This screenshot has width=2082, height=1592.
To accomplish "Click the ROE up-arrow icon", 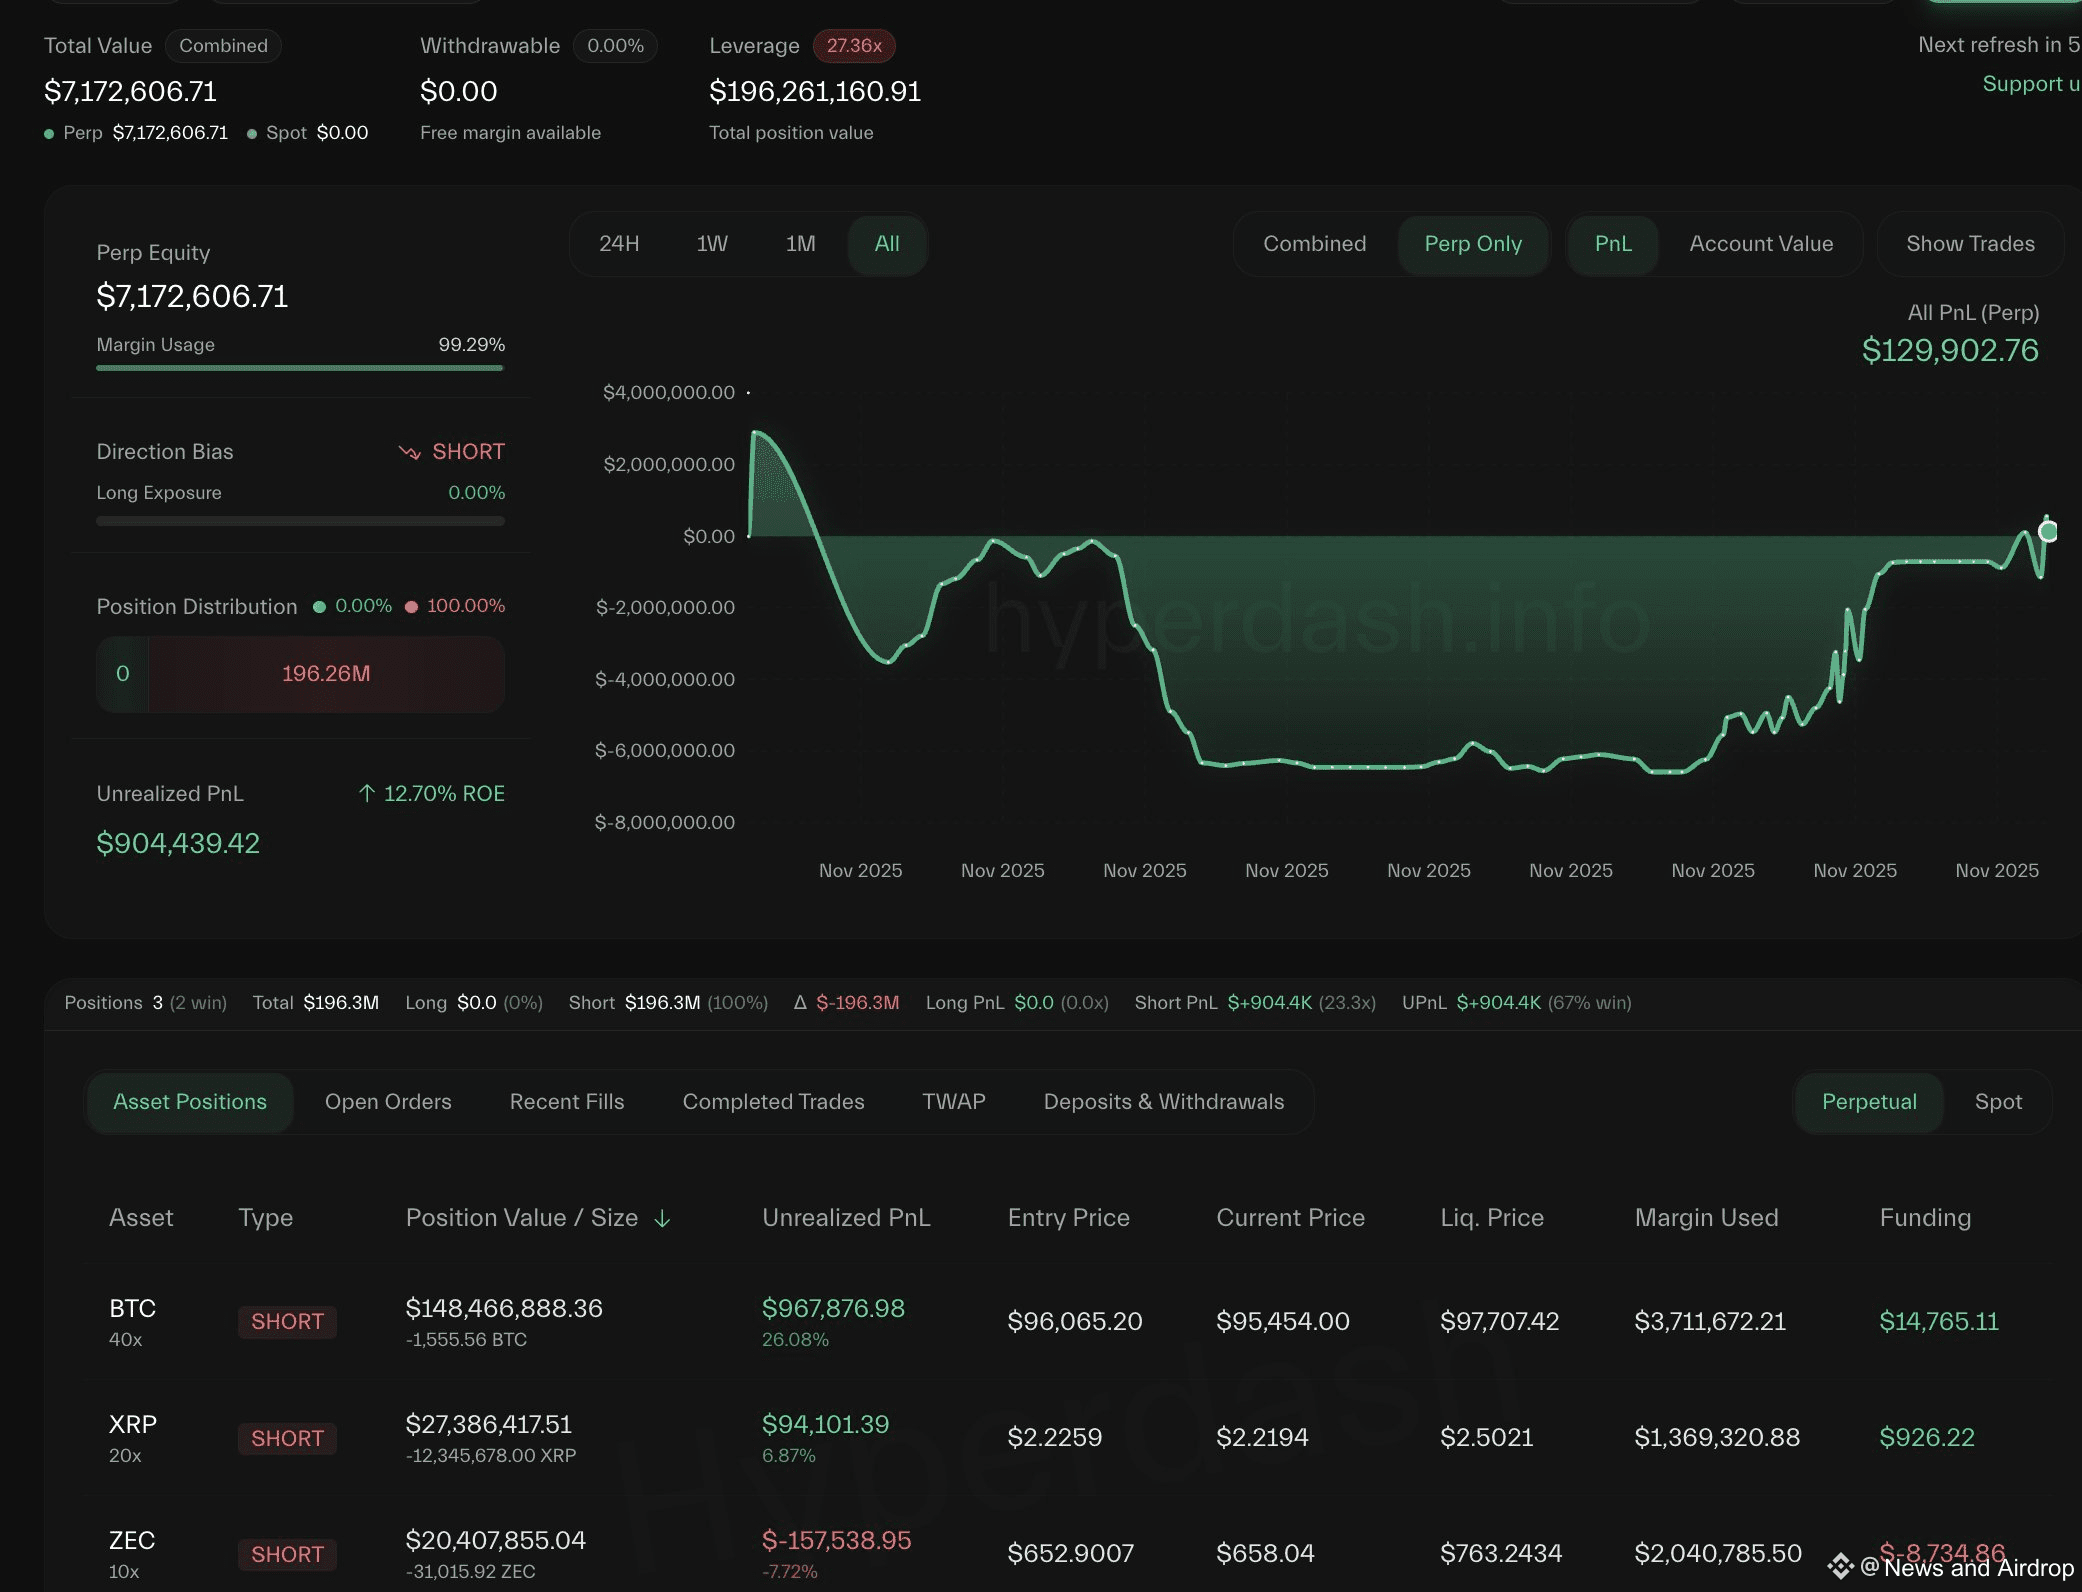I will point(367,793).
